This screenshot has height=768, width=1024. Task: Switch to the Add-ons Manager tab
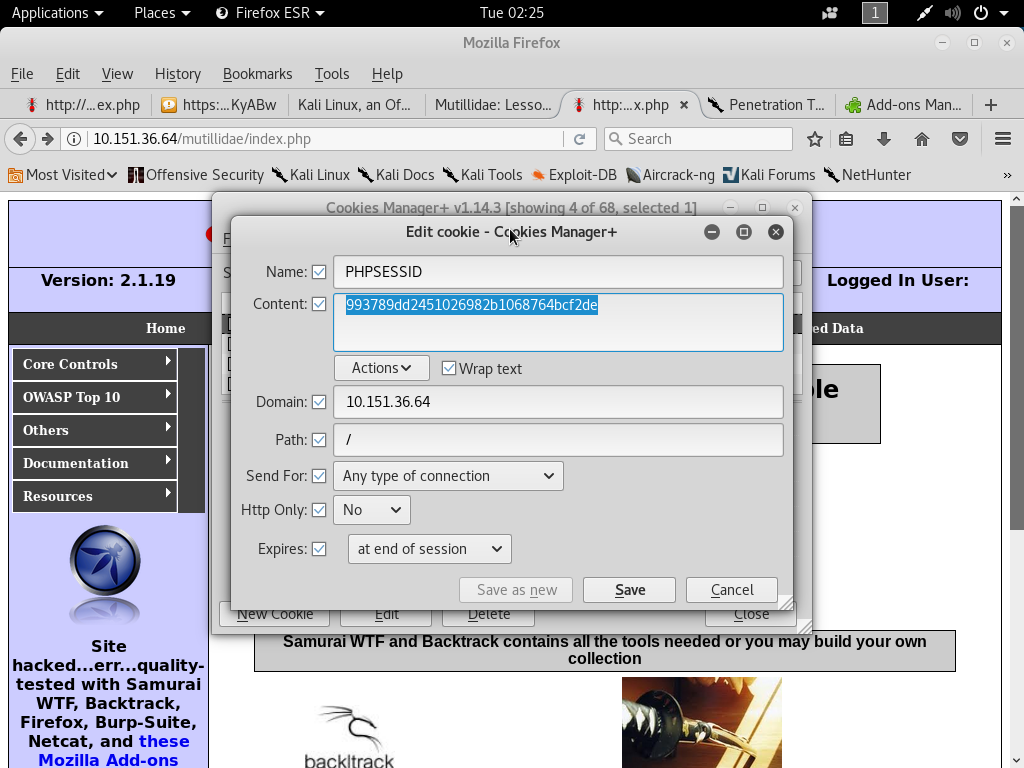pyautogui.click(x=903, y=105)
